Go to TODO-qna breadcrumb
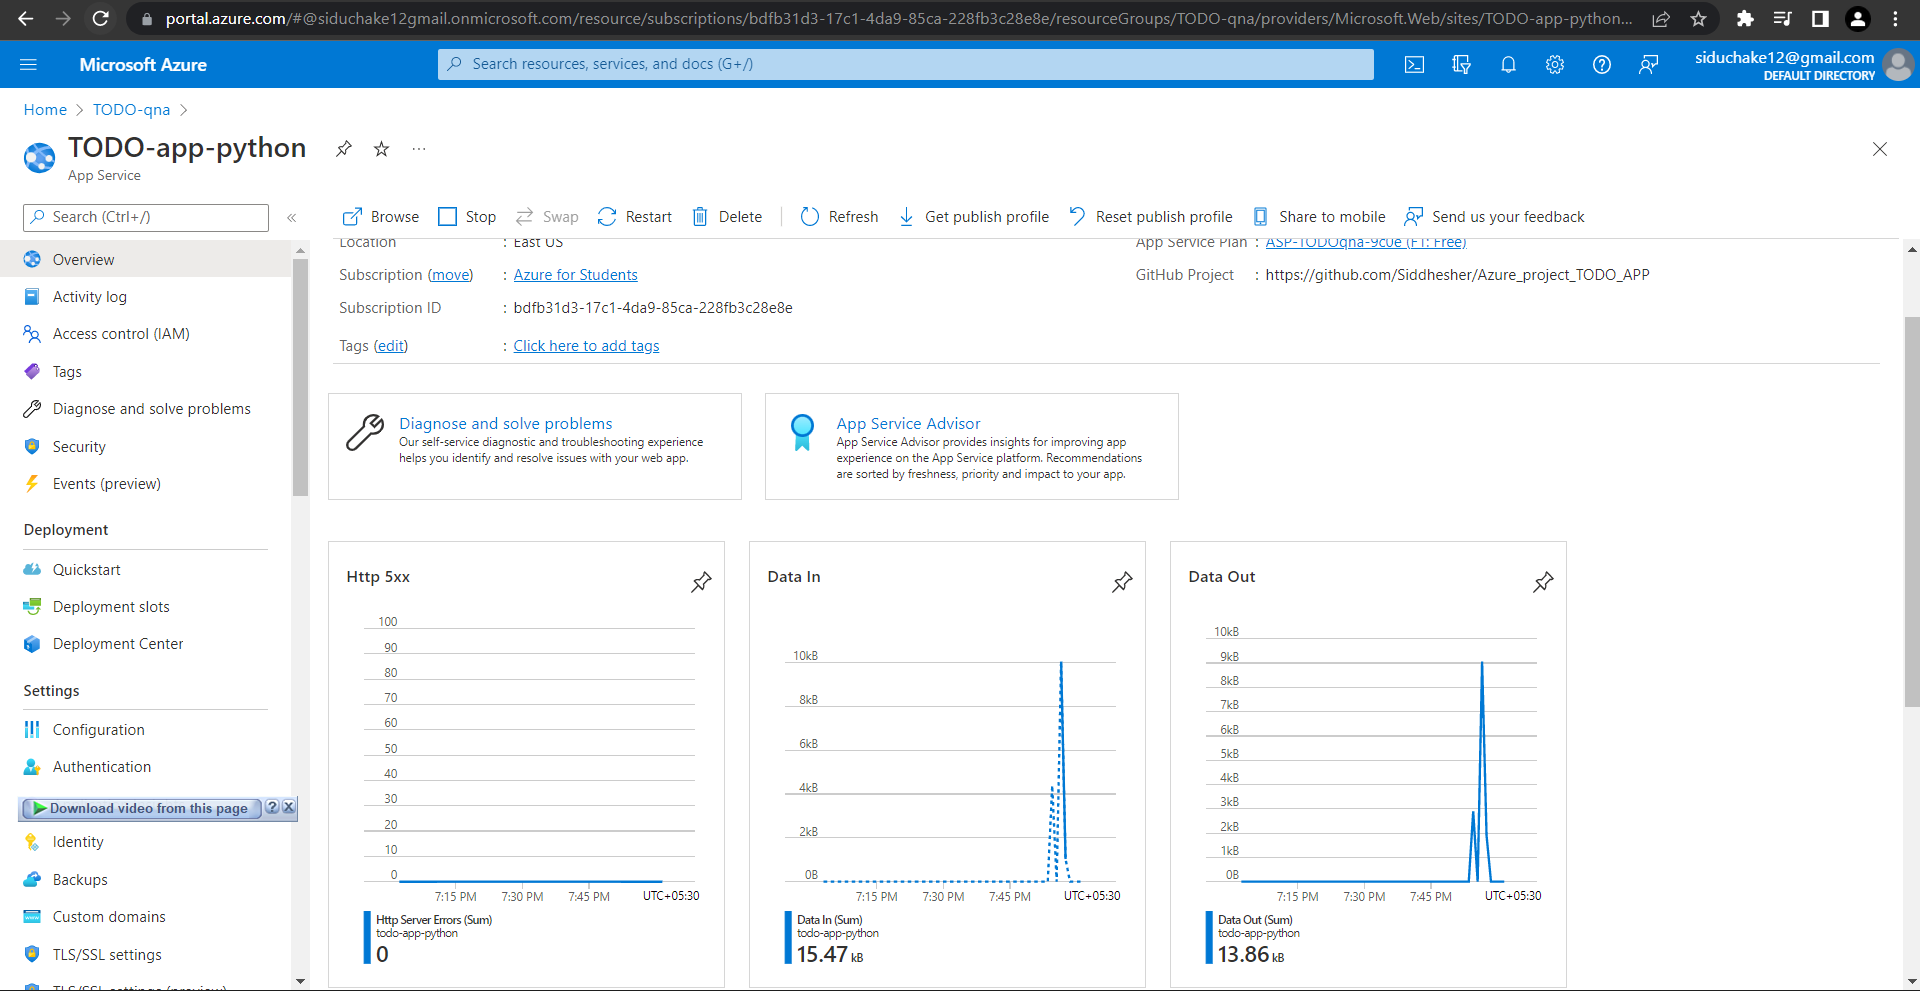Screen dimensions: 1920x991 pos(132,110)
